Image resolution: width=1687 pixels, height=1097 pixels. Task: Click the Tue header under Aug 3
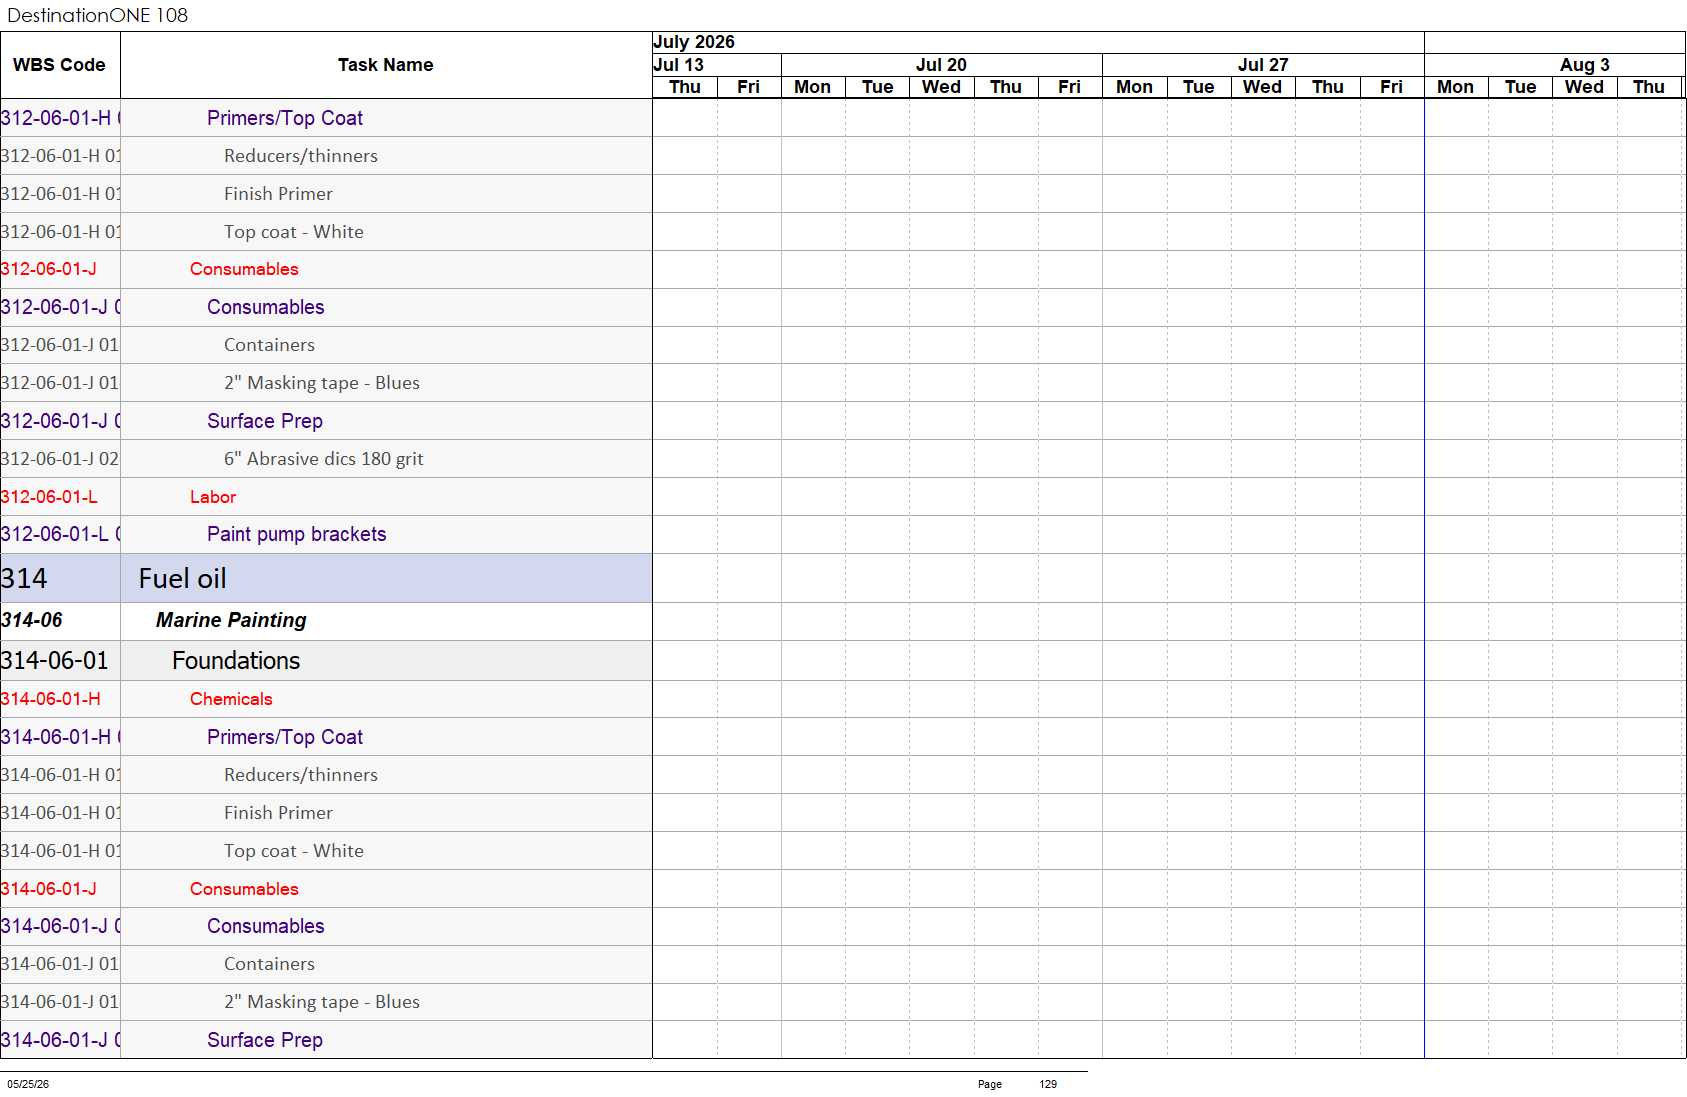(x=1520, y=87)
